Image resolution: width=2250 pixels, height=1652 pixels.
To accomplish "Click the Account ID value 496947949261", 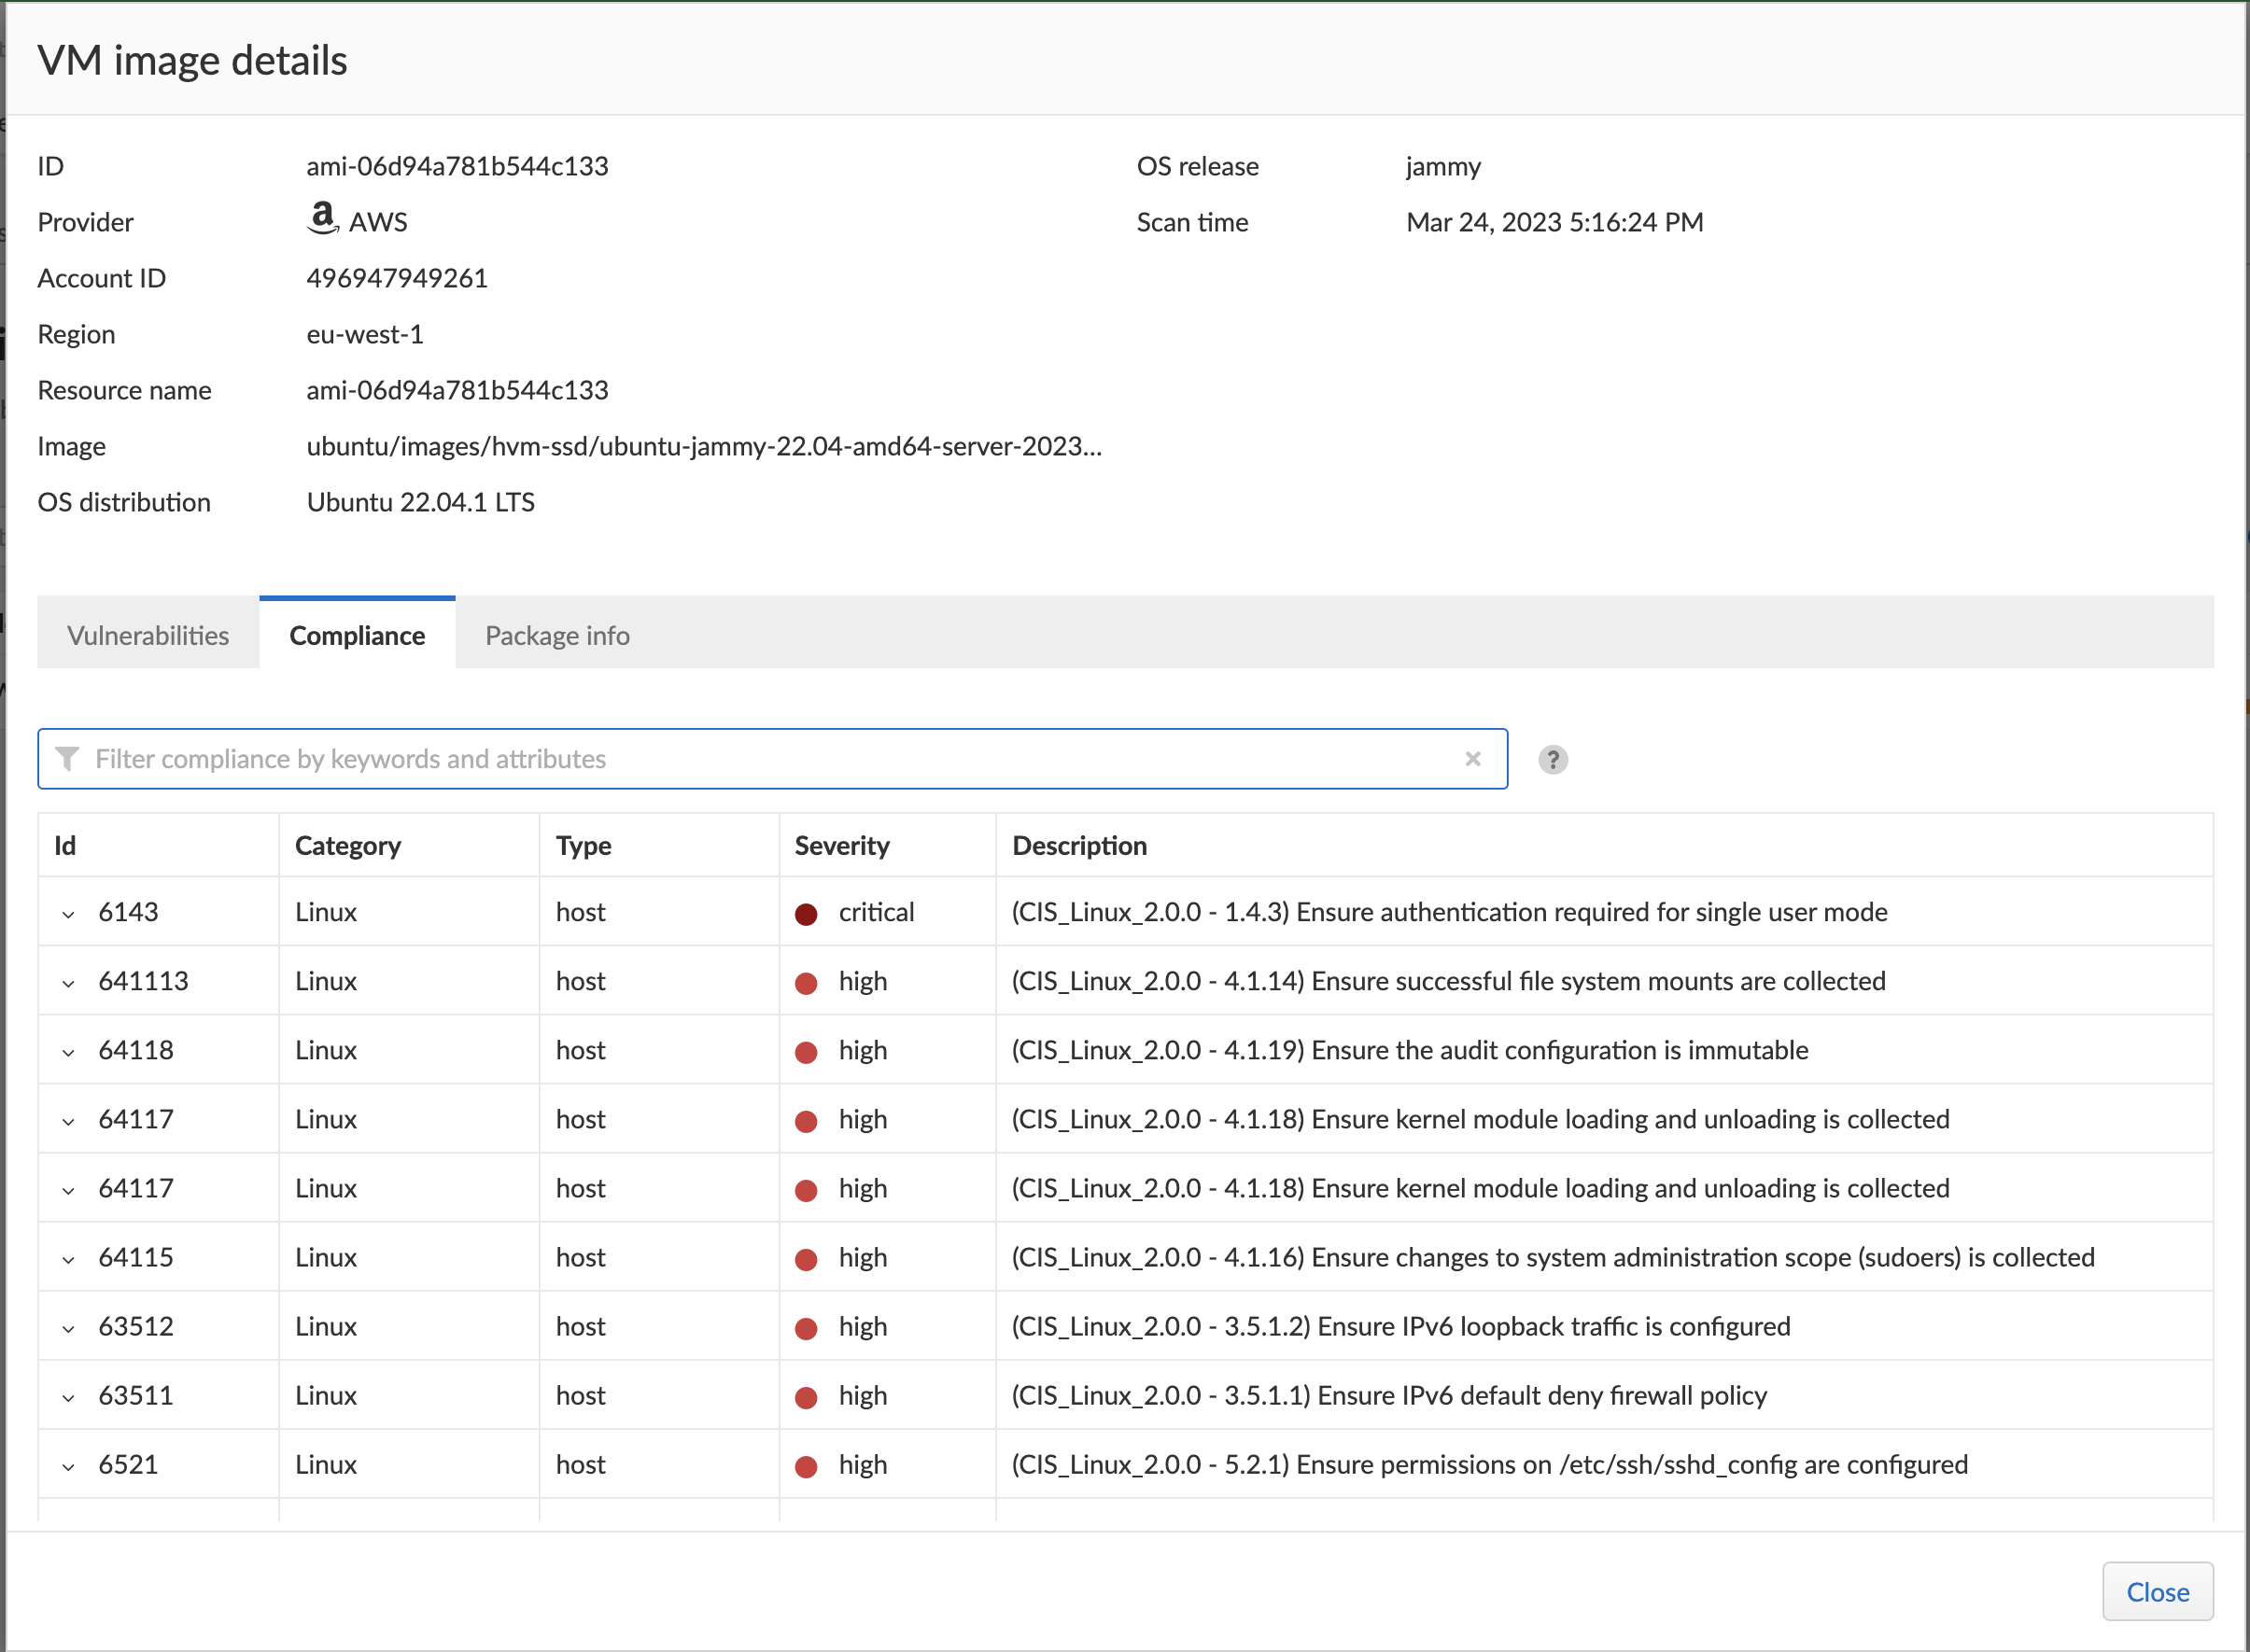I will coord(397,278).
